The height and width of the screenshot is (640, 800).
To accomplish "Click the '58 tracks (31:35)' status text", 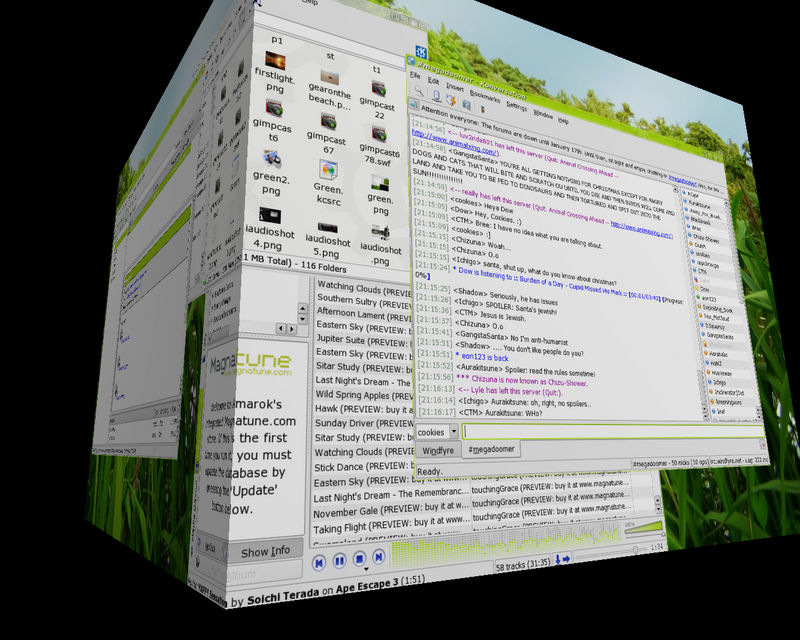I will (x=522, y=565).
